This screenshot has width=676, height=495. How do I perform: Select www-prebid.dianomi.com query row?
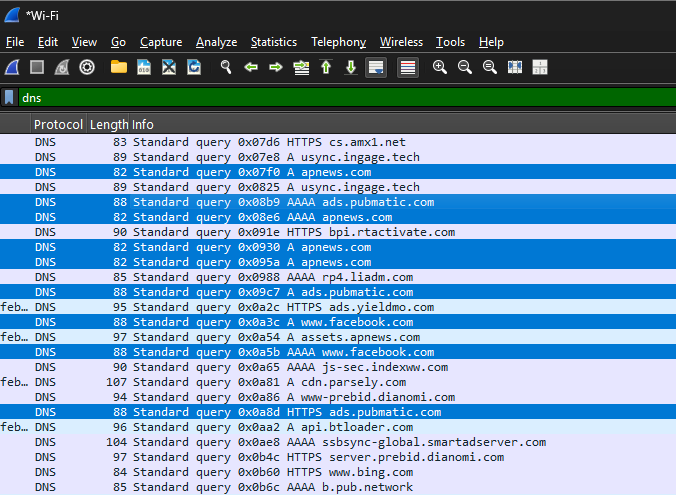pyautogui.click(x=338, y=397)
